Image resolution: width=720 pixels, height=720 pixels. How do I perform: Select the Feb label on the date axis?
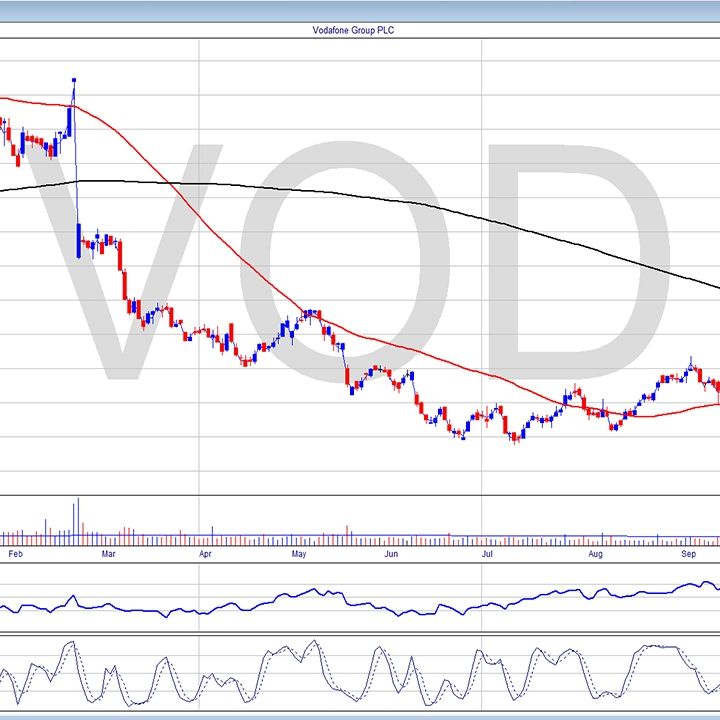14,552
